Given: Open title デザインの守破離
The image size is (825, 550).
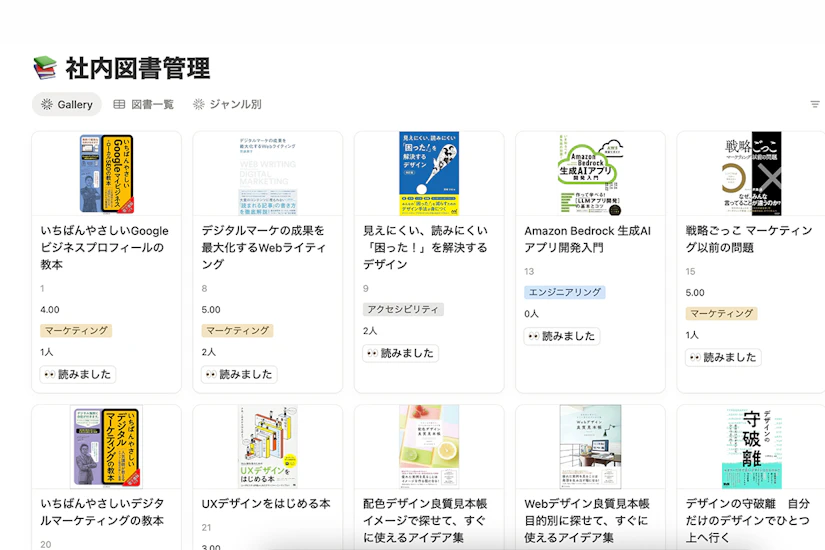Looking at the screenshot, I should [748, 521].
